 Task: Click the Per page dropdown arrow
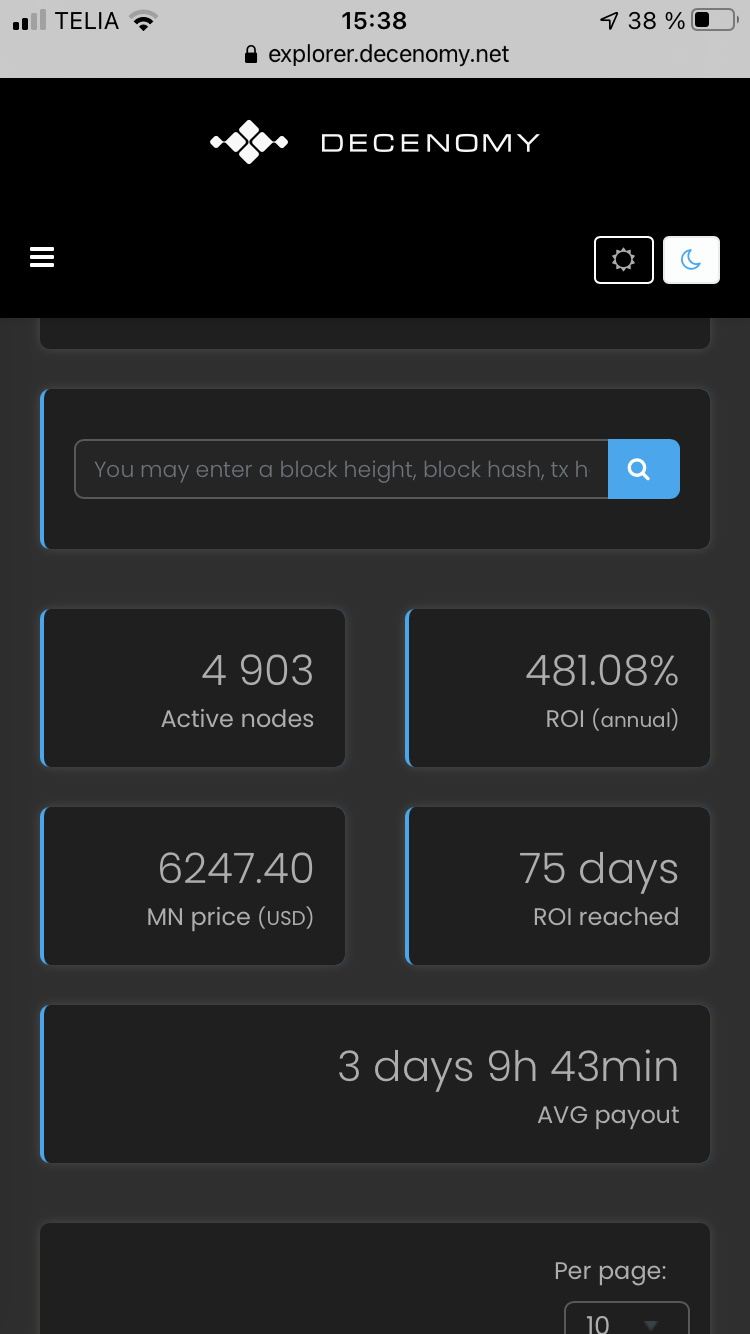click(651, 1325)
